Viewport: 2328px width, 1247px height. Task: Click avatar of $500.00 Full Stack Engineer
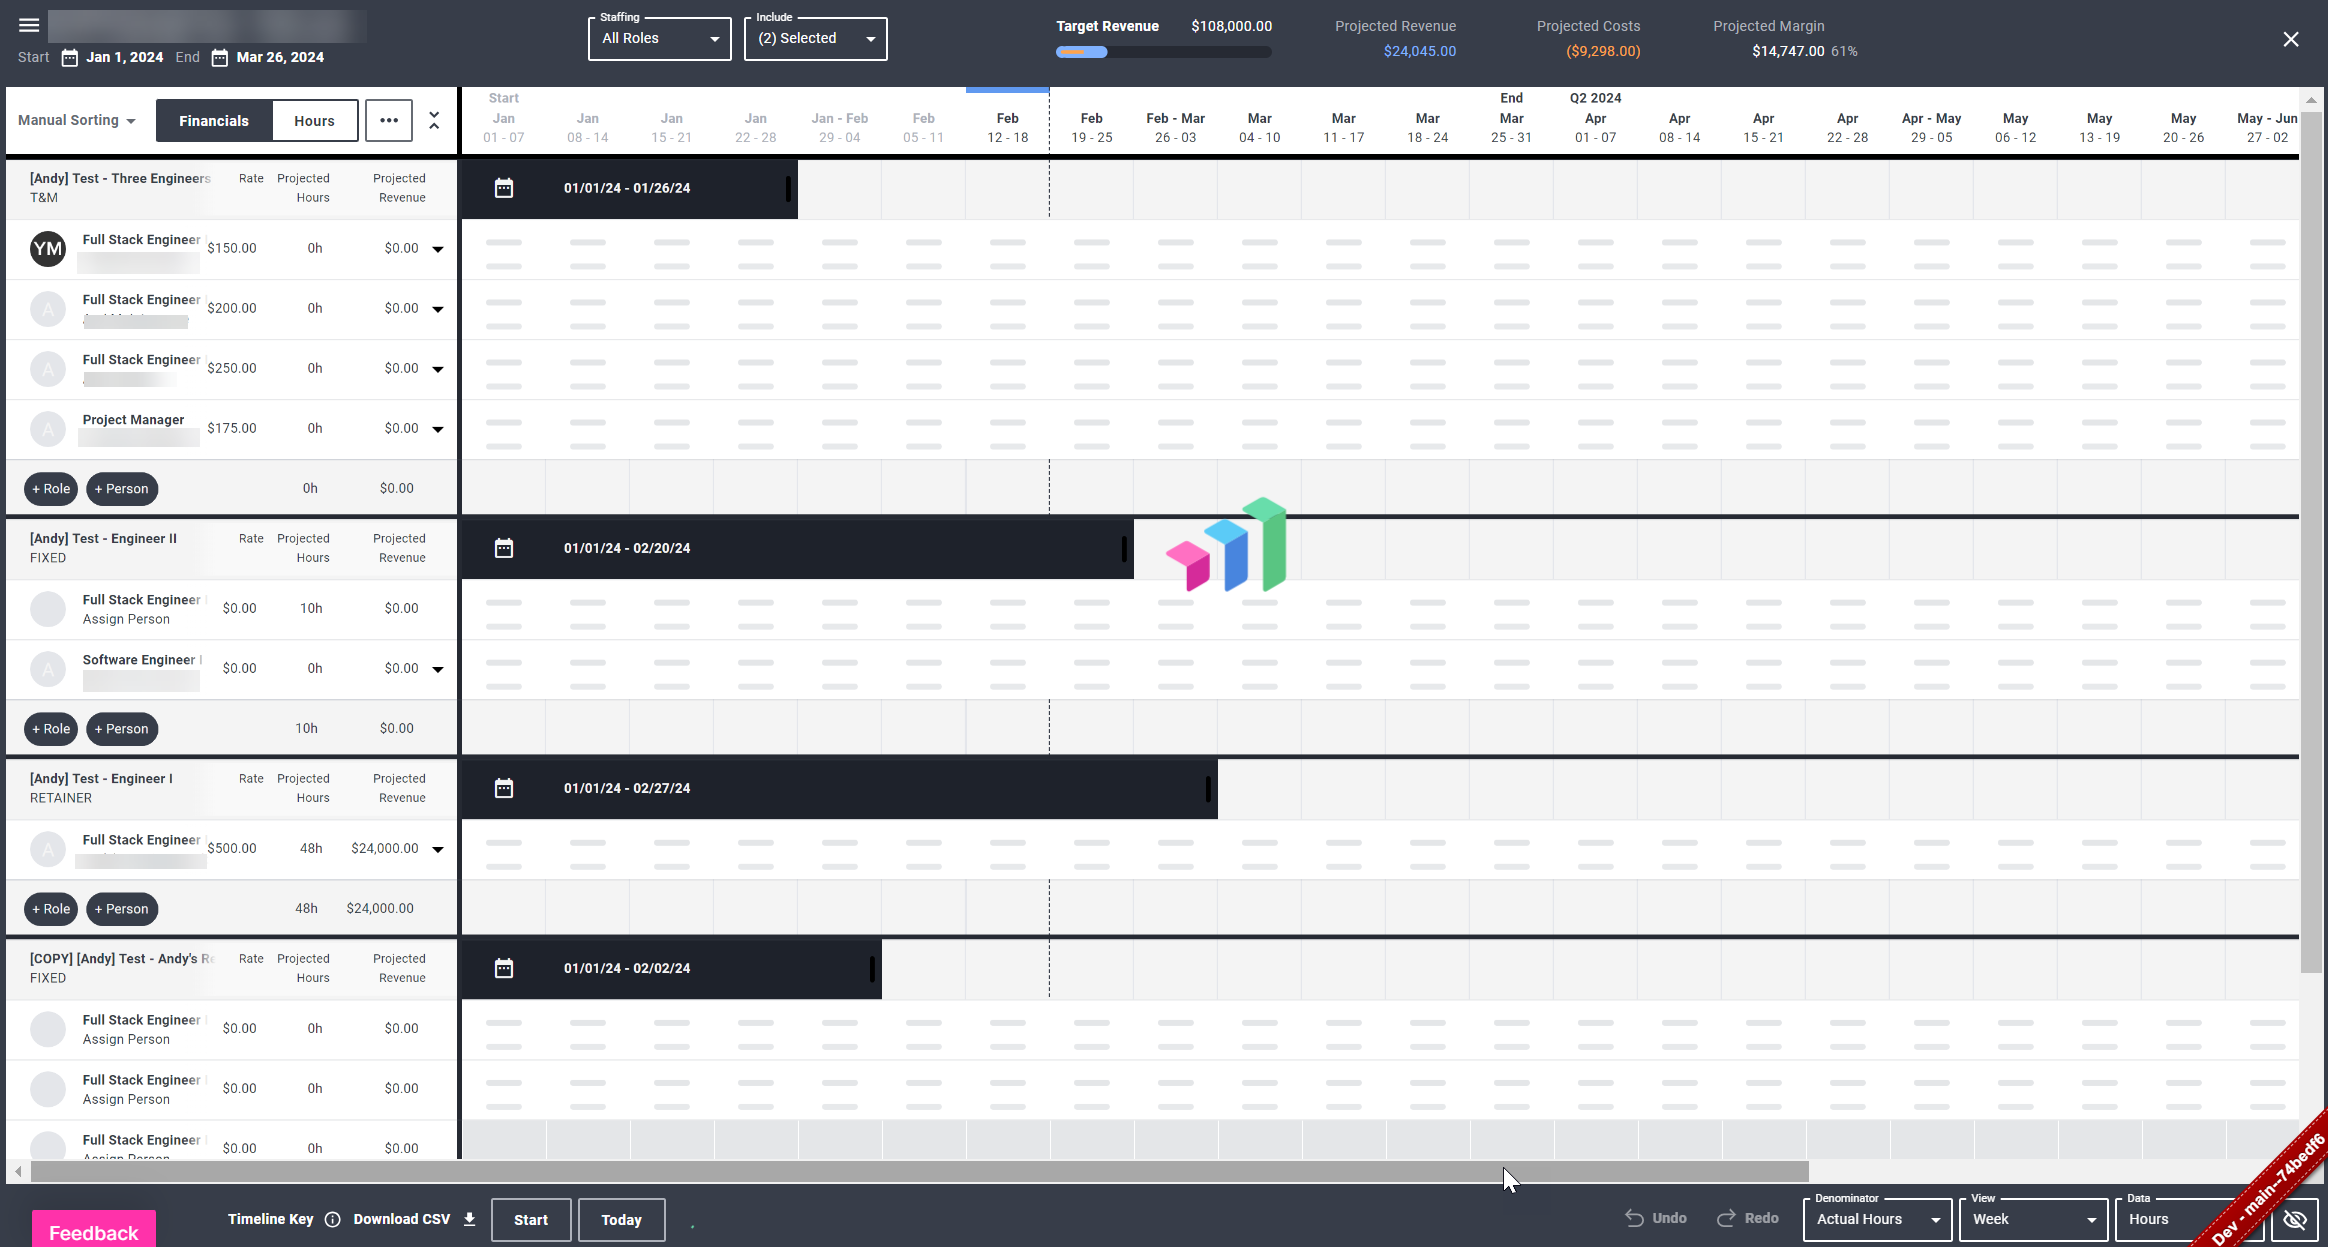[x=48, y=849]
